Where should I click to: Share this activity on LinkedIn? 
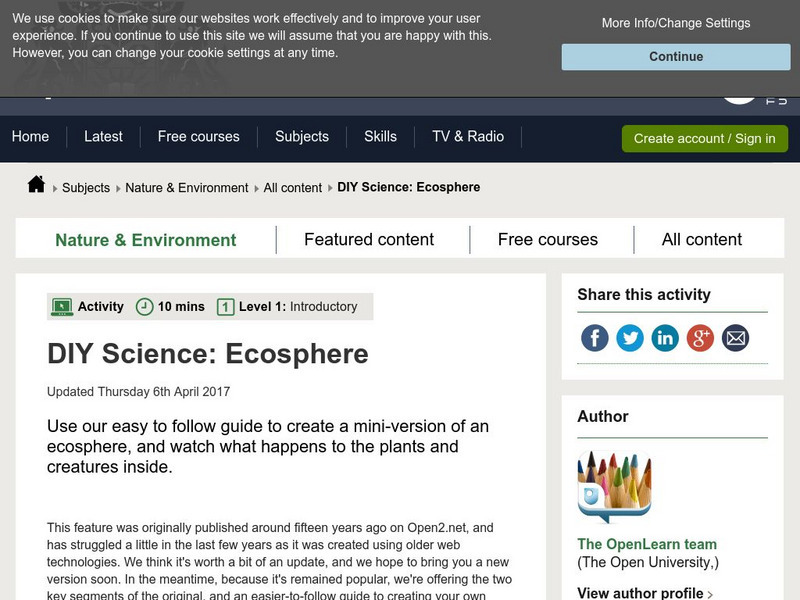665,338
